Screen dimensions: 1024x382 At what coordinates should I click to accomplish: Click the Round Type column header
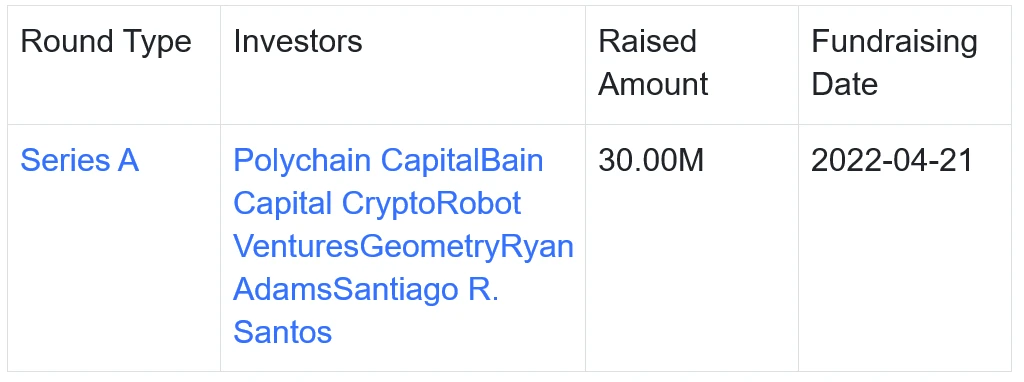(x=106, y=42)
